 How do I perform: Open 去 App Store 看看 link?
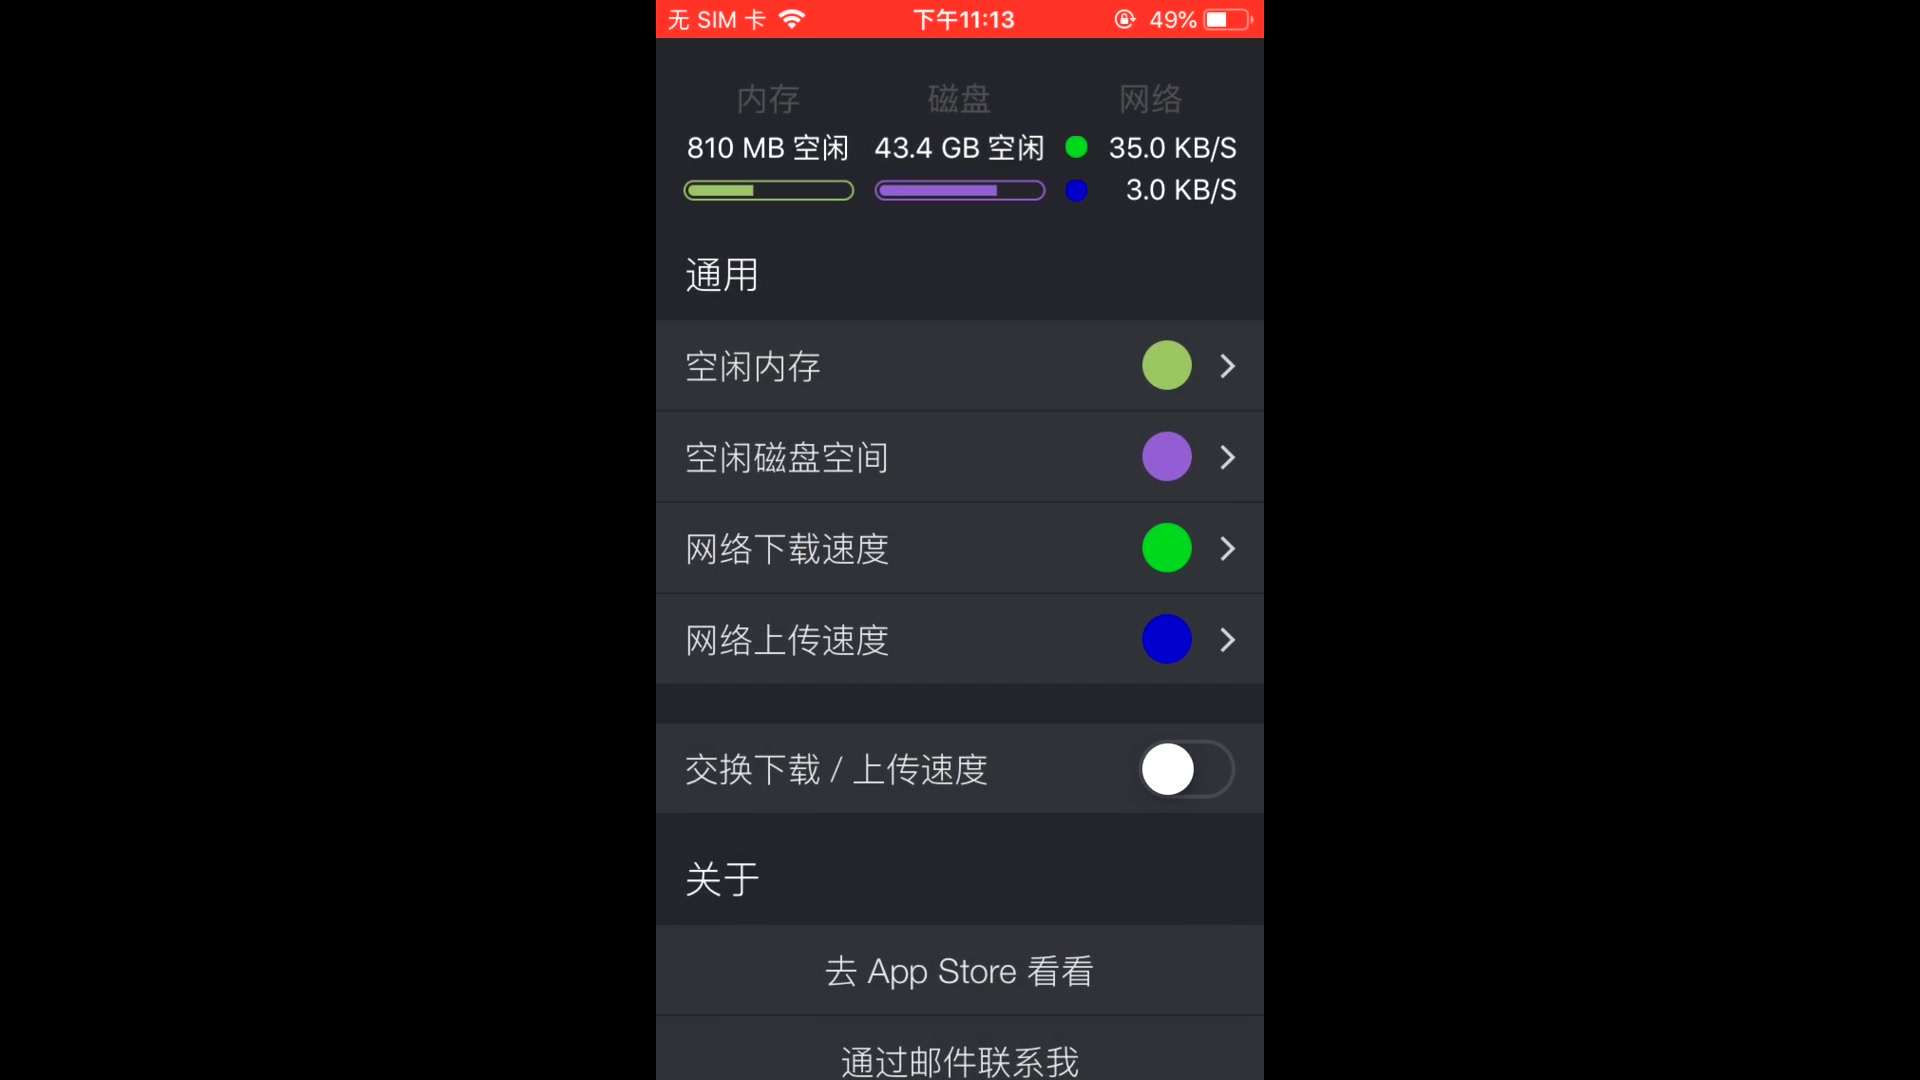tap(959, 971)
